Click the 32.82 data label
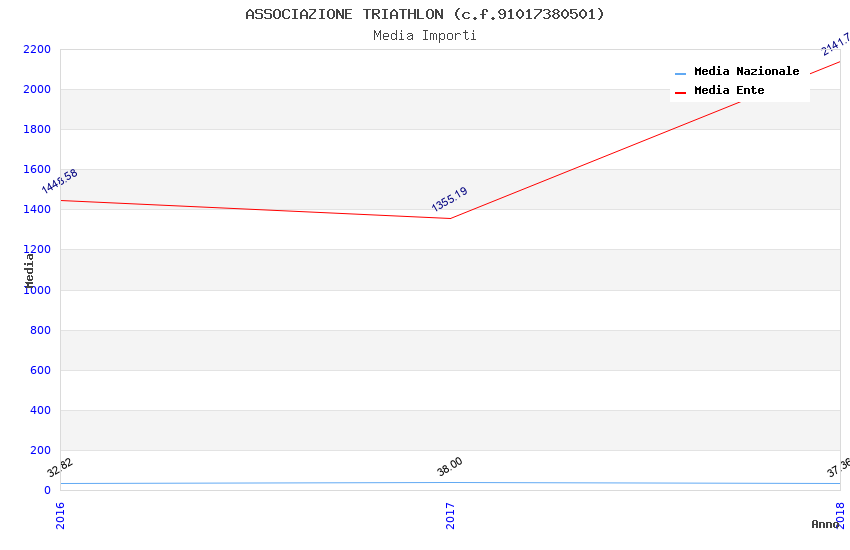The width and height of the screenshot is (850, 550). click(x=60, y=467)
